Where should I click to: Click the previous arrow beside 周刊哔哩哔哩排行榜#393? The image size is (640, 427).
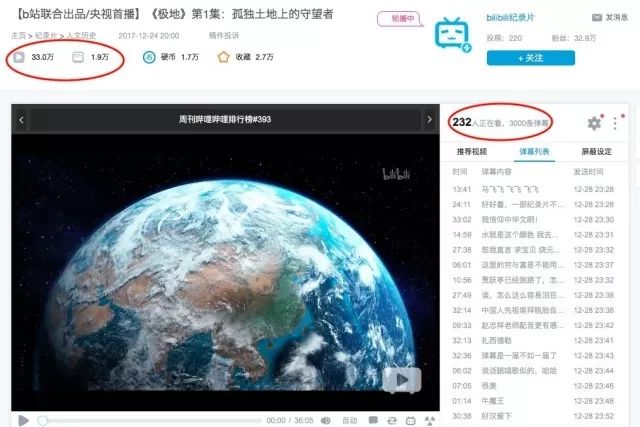point(21,120)
